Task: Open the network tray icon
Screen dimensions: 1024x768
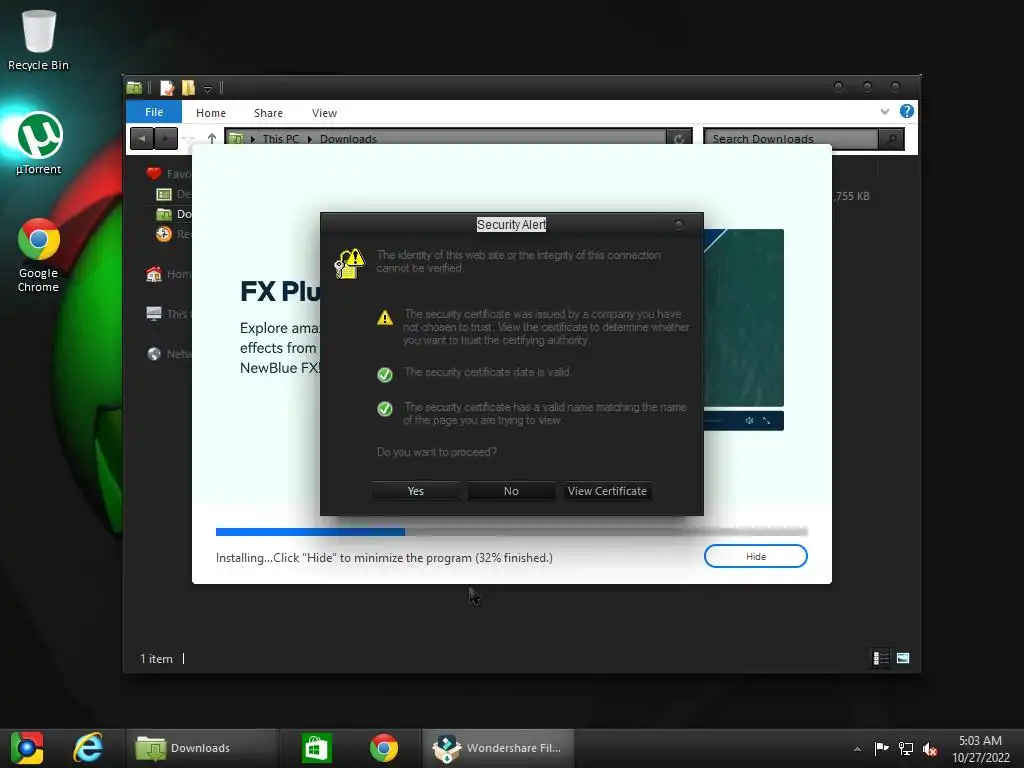Action: click(906, 748)
